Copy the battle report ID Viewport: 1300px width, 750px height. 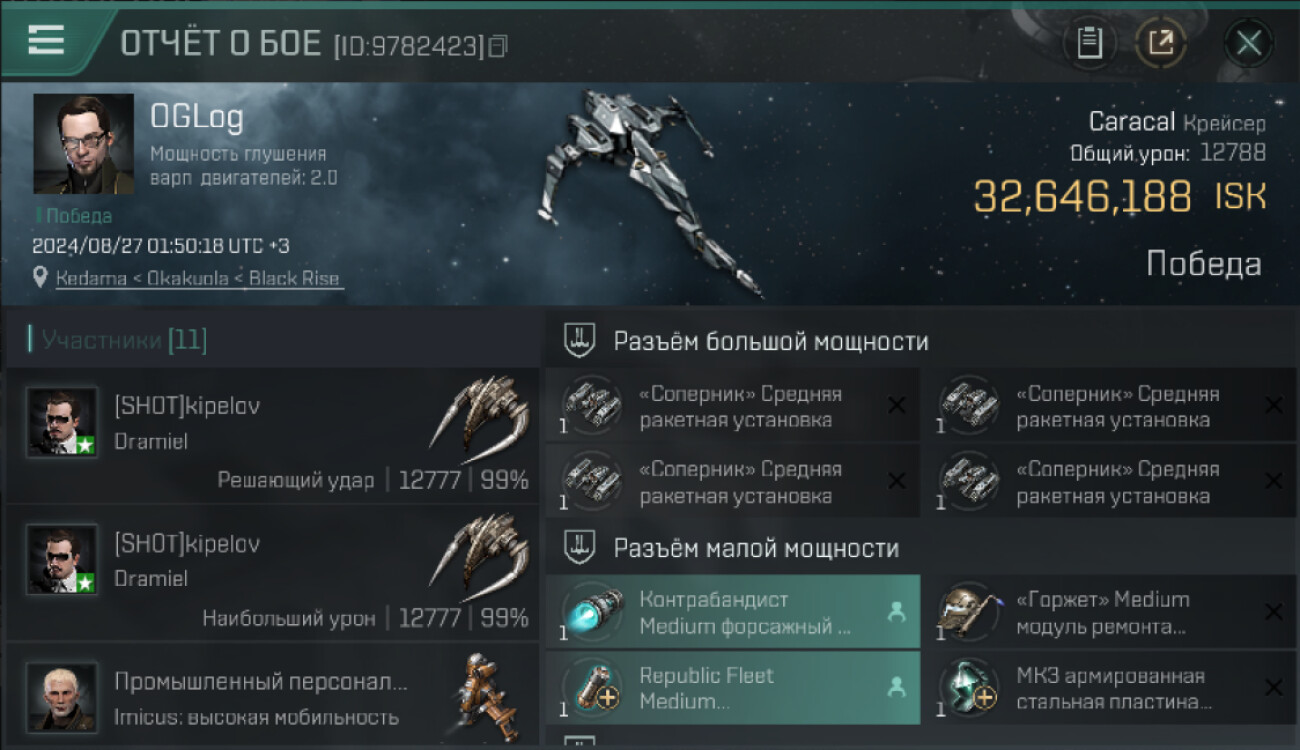pos(497,46)
